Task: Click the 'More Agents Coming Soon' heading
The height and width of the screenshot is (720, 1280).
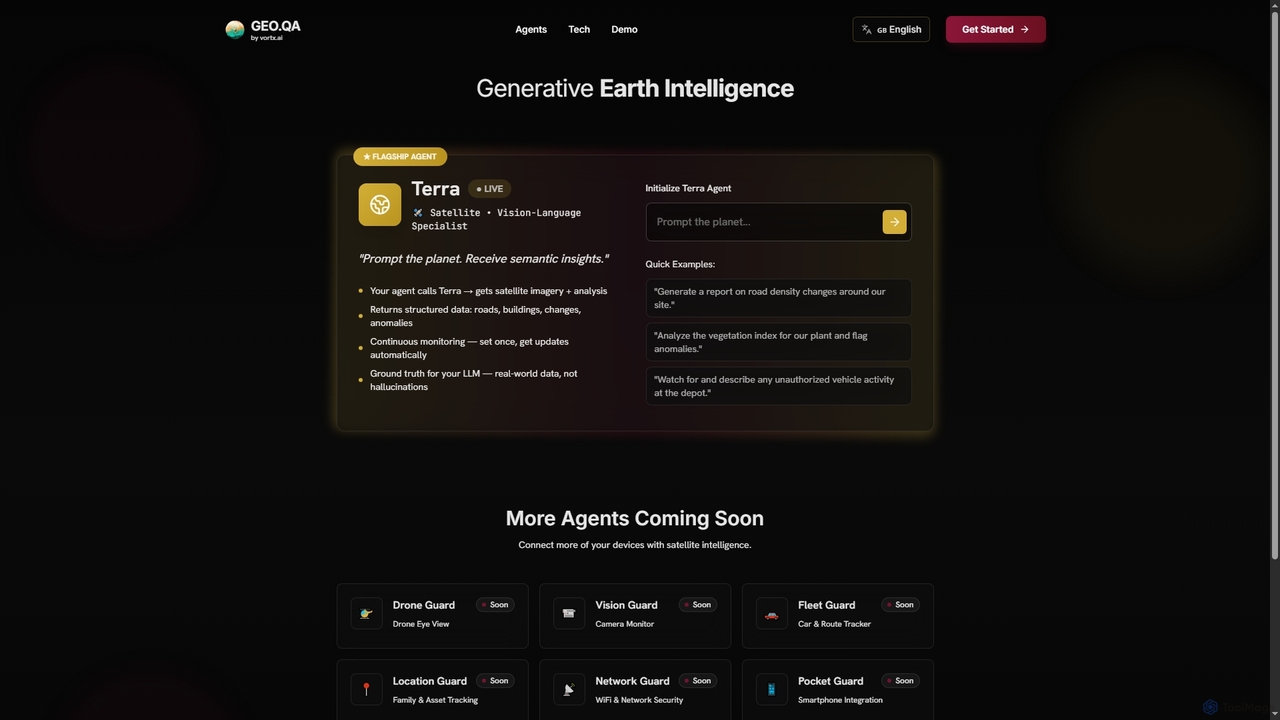Action: pyautogui.click(x=635, y=518)
